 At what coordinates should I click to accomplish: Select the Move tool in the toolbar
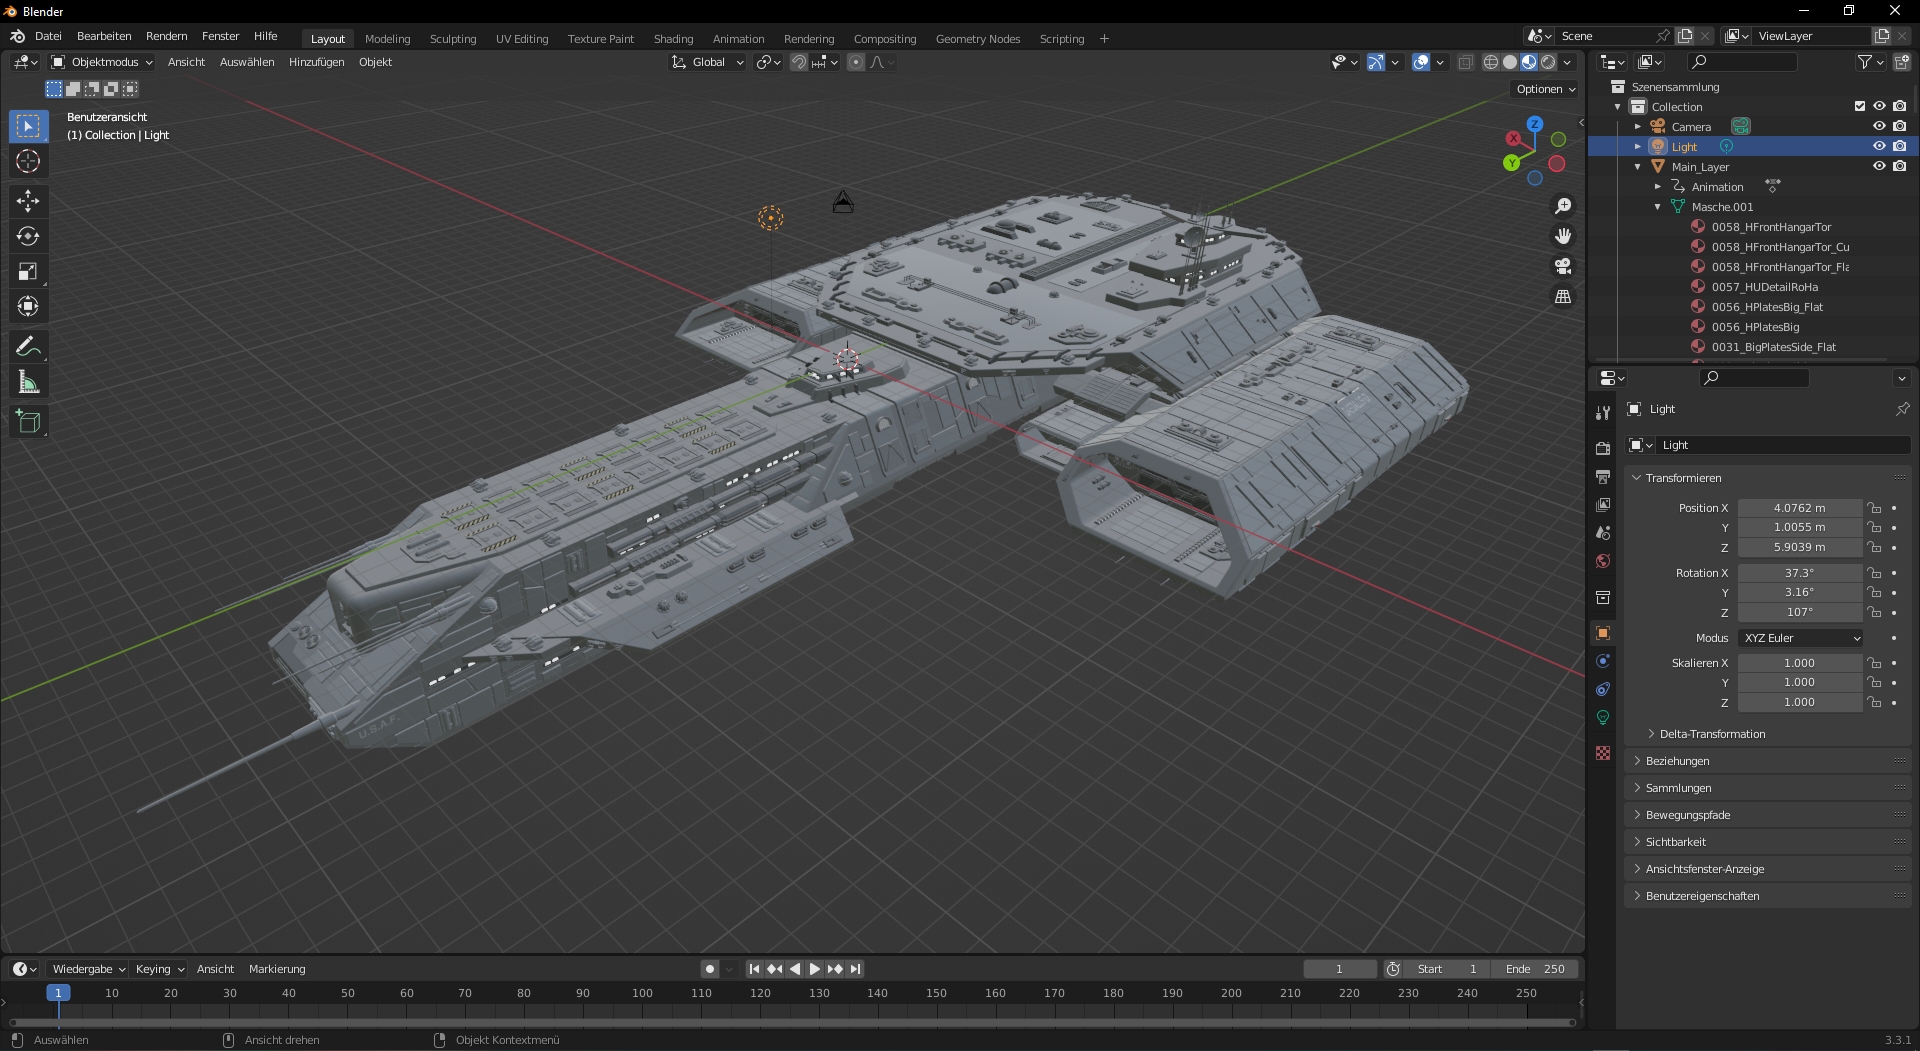point(28,201)
